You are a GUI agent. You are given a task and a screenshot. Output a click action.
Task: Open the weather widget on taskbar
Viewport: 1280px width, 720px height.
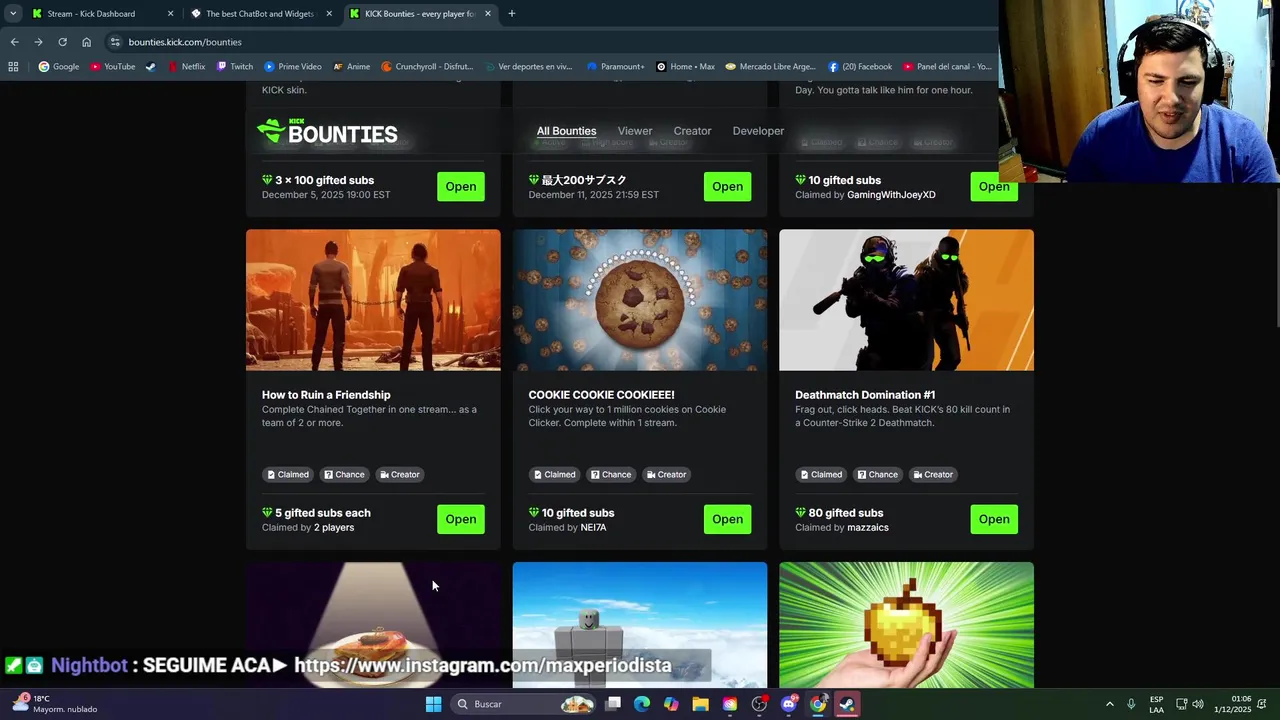click(55, 704)
